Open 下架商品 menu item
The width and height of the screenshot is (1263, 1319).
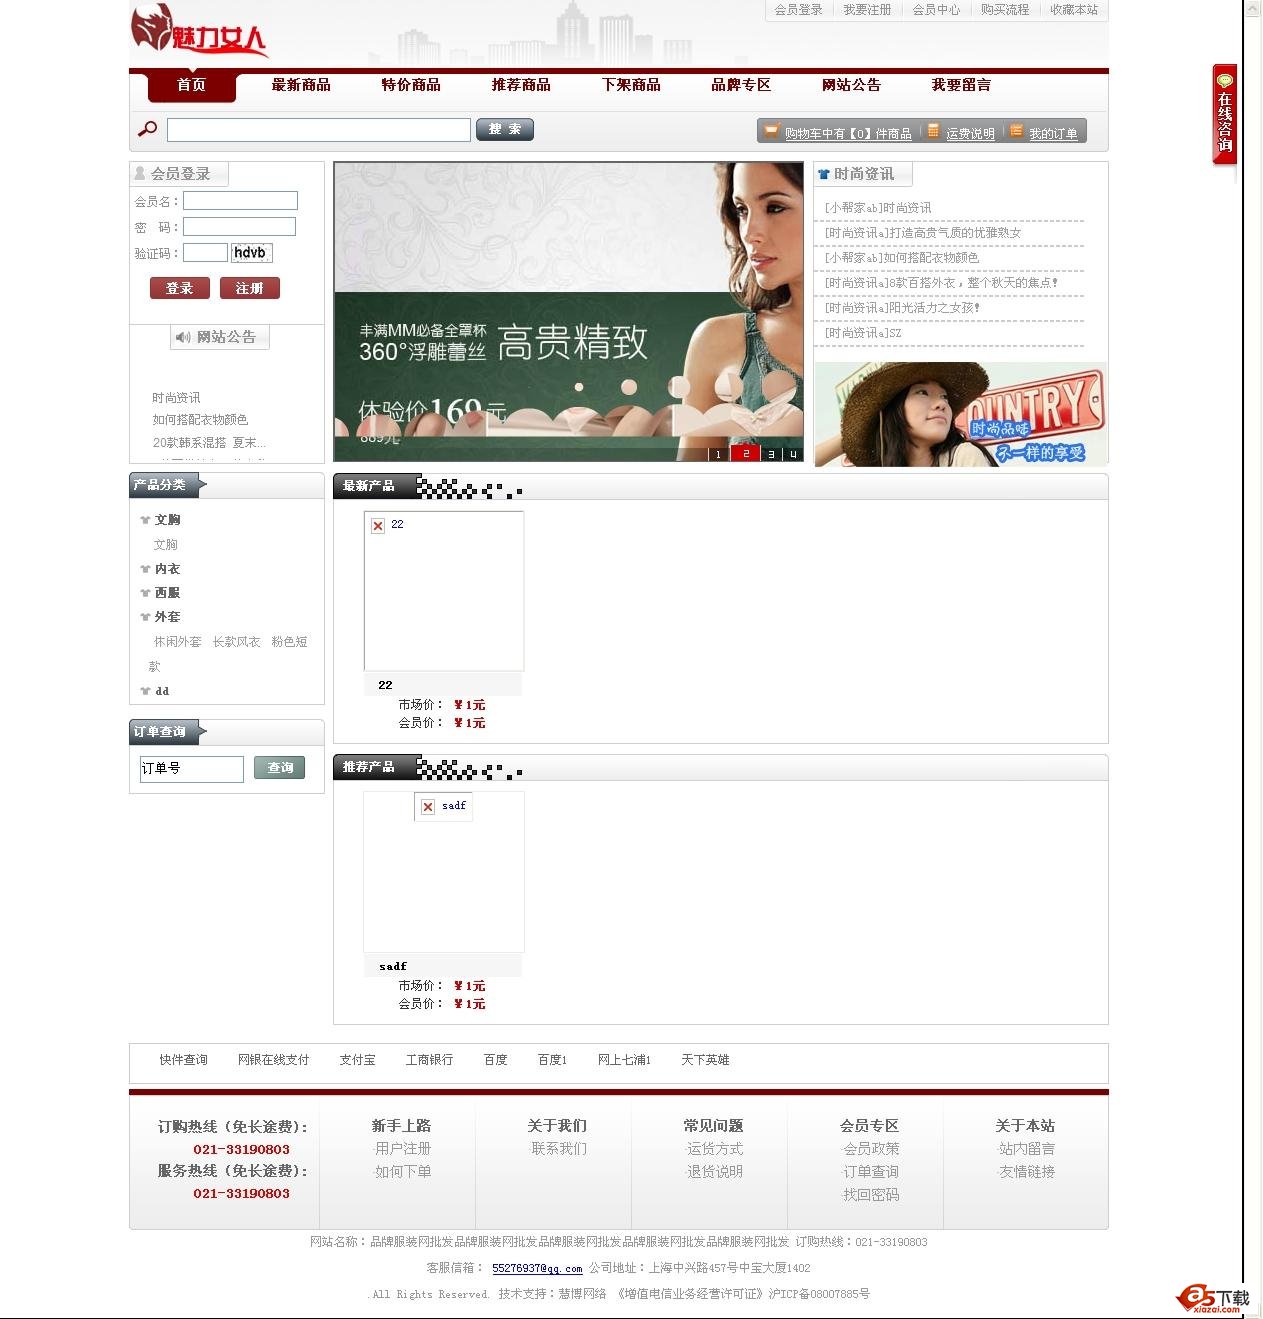click(x=631, y=85)
